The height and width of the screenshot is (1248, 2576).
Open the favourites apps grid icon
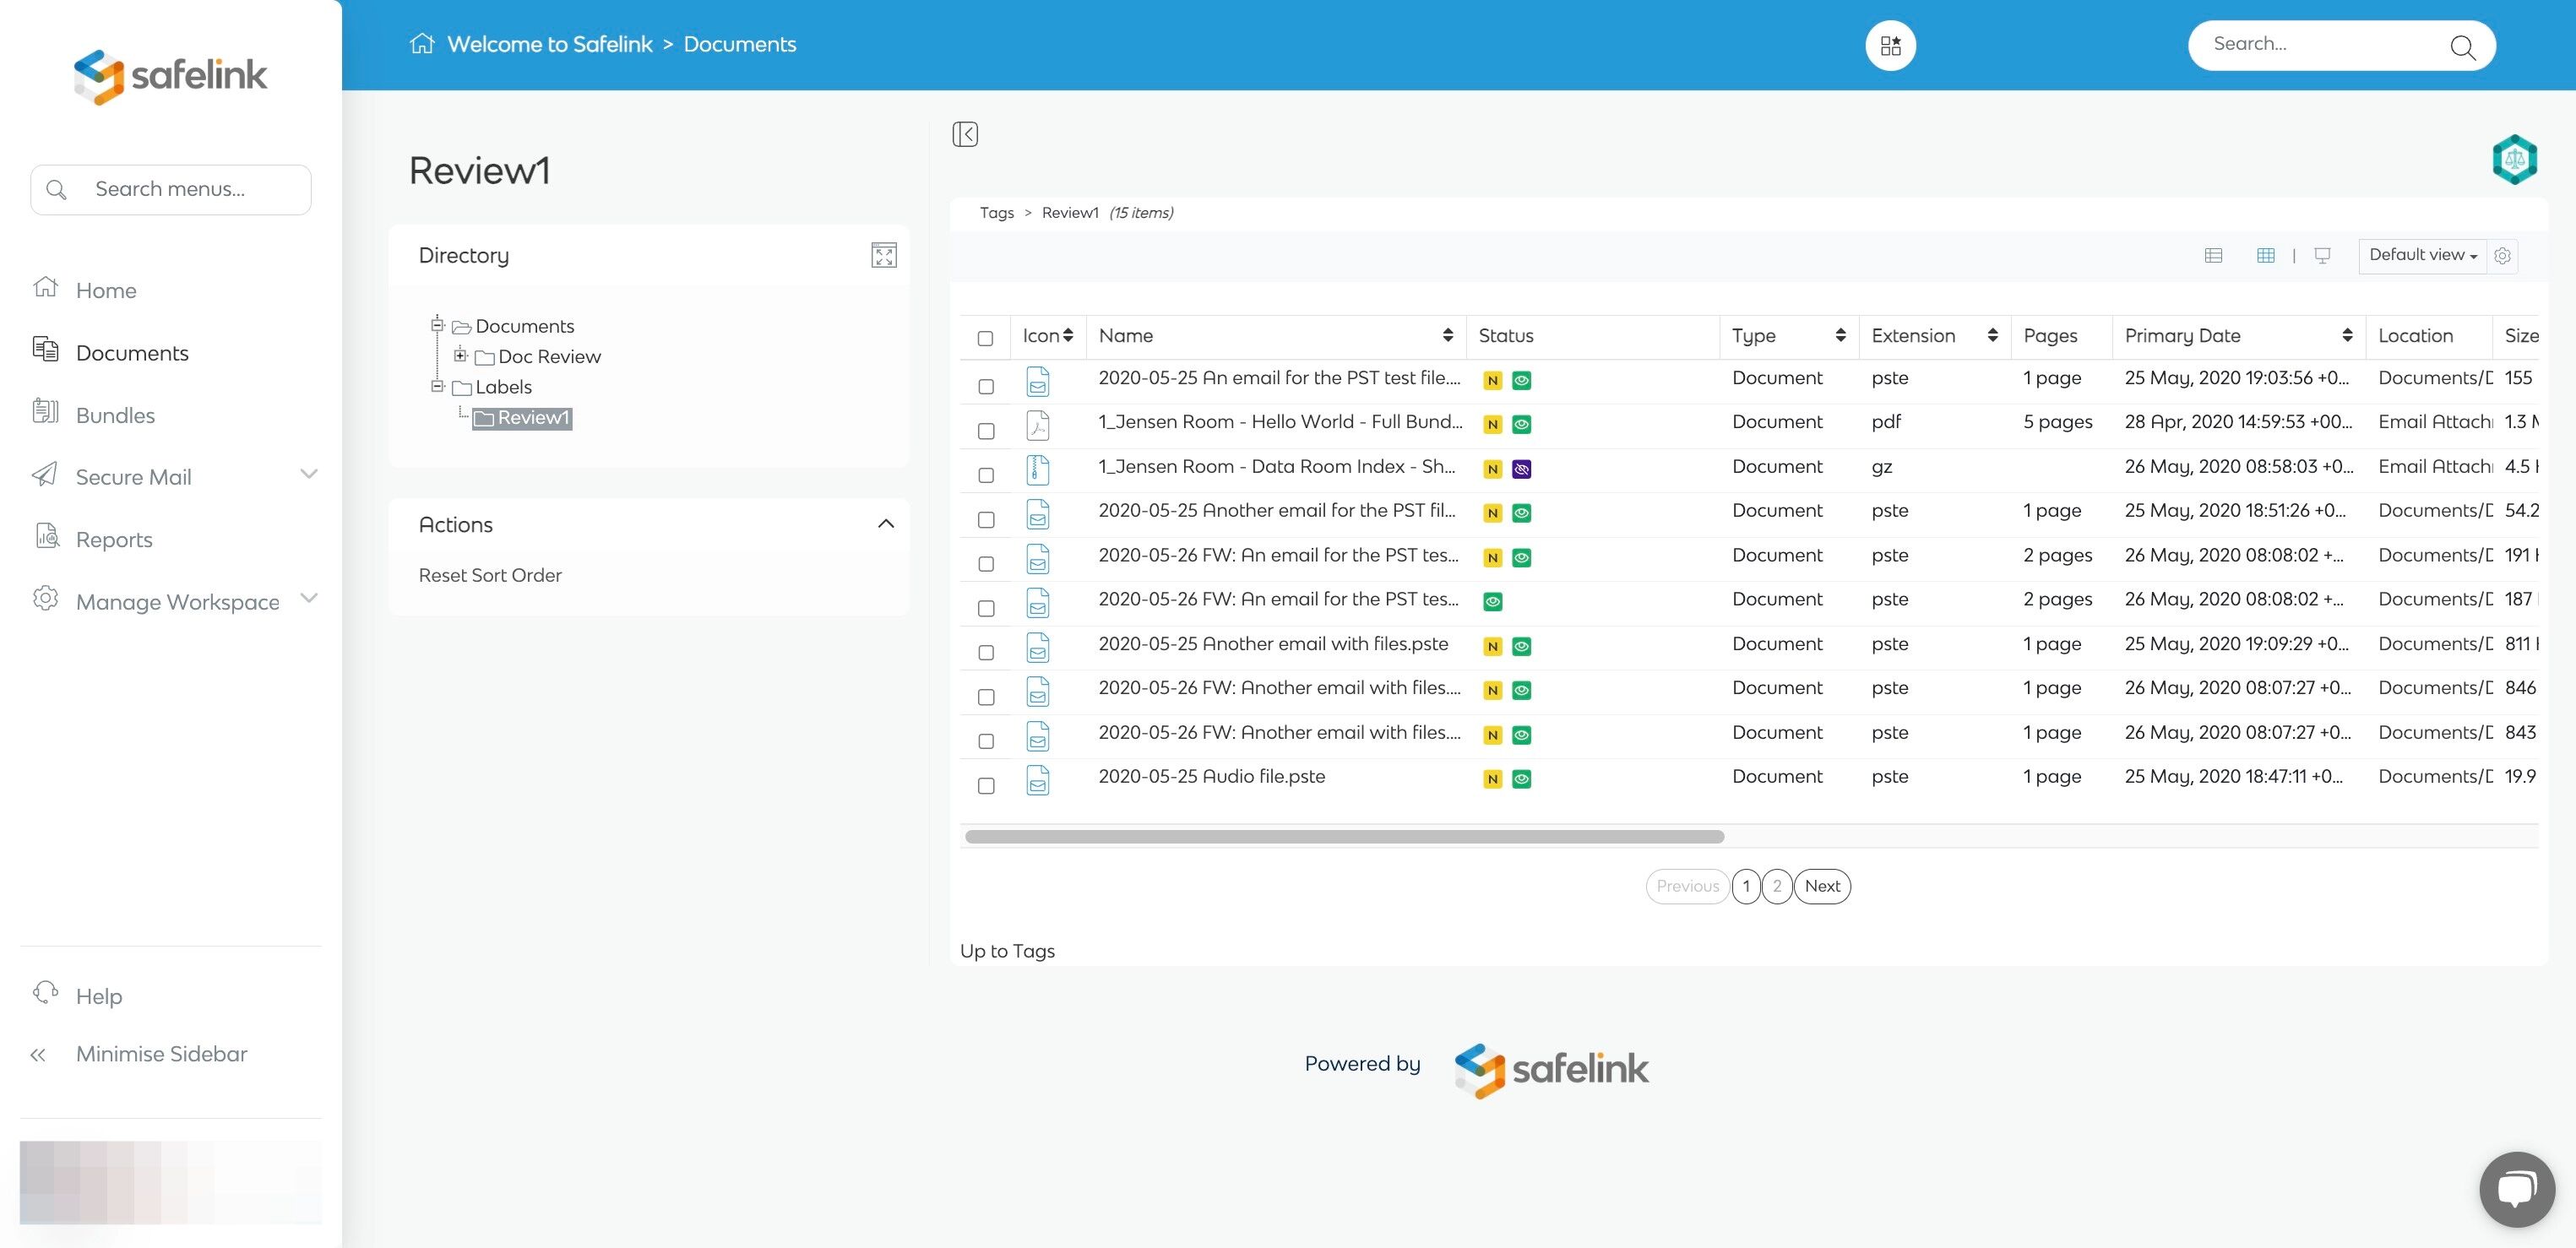(1890, 45)
